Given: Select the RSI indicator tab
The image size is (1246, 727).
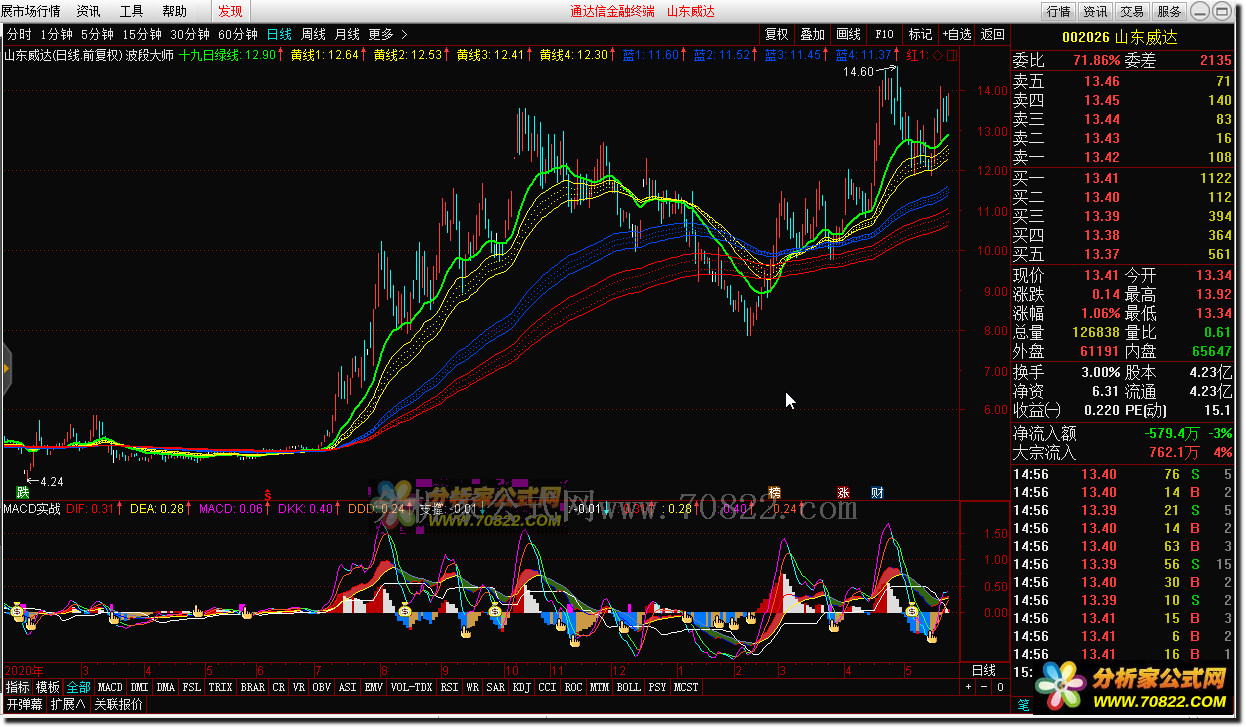Looking at the screenshot, I should (x=450, y=687).
